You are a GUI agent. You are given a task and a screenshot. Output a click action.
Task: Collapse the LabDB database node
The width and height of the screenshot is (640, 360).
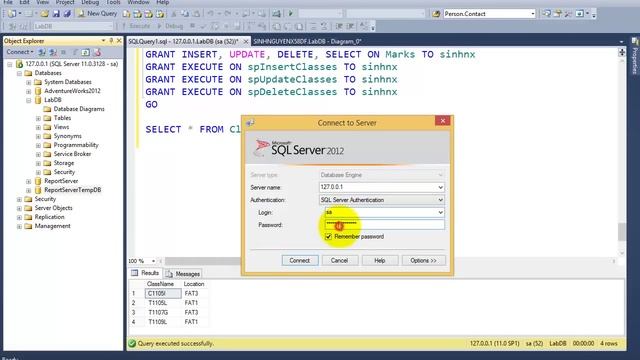pyautogui.click(x=29, y=100)
